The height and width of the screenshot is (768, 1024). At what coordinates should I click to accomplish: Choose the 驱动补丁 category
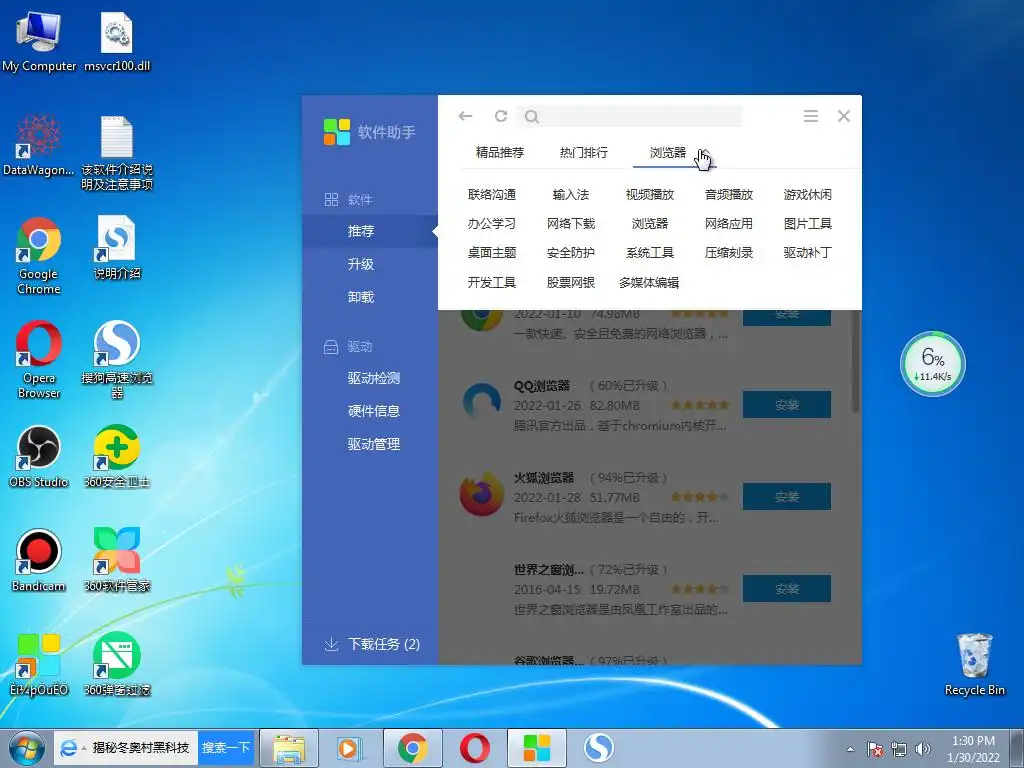(808, 253)
